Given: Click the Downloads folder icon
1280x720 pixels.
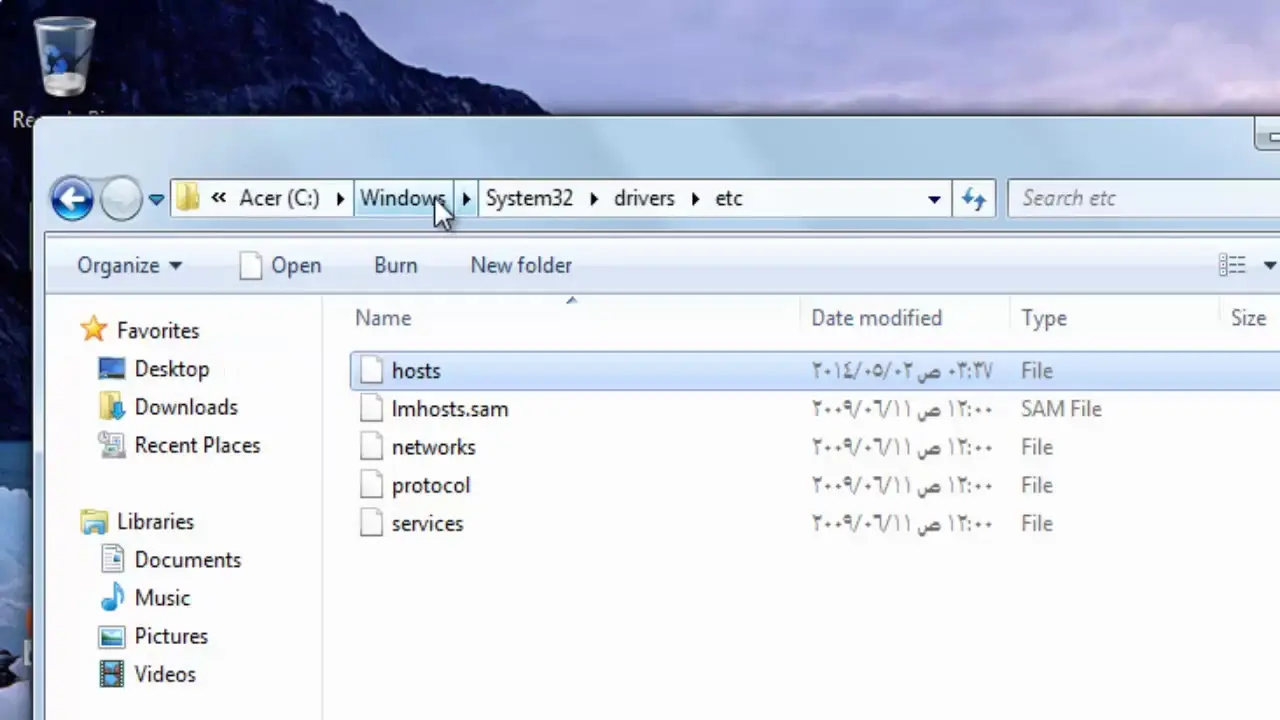Looking at the screenshot, I should point(112,407).
